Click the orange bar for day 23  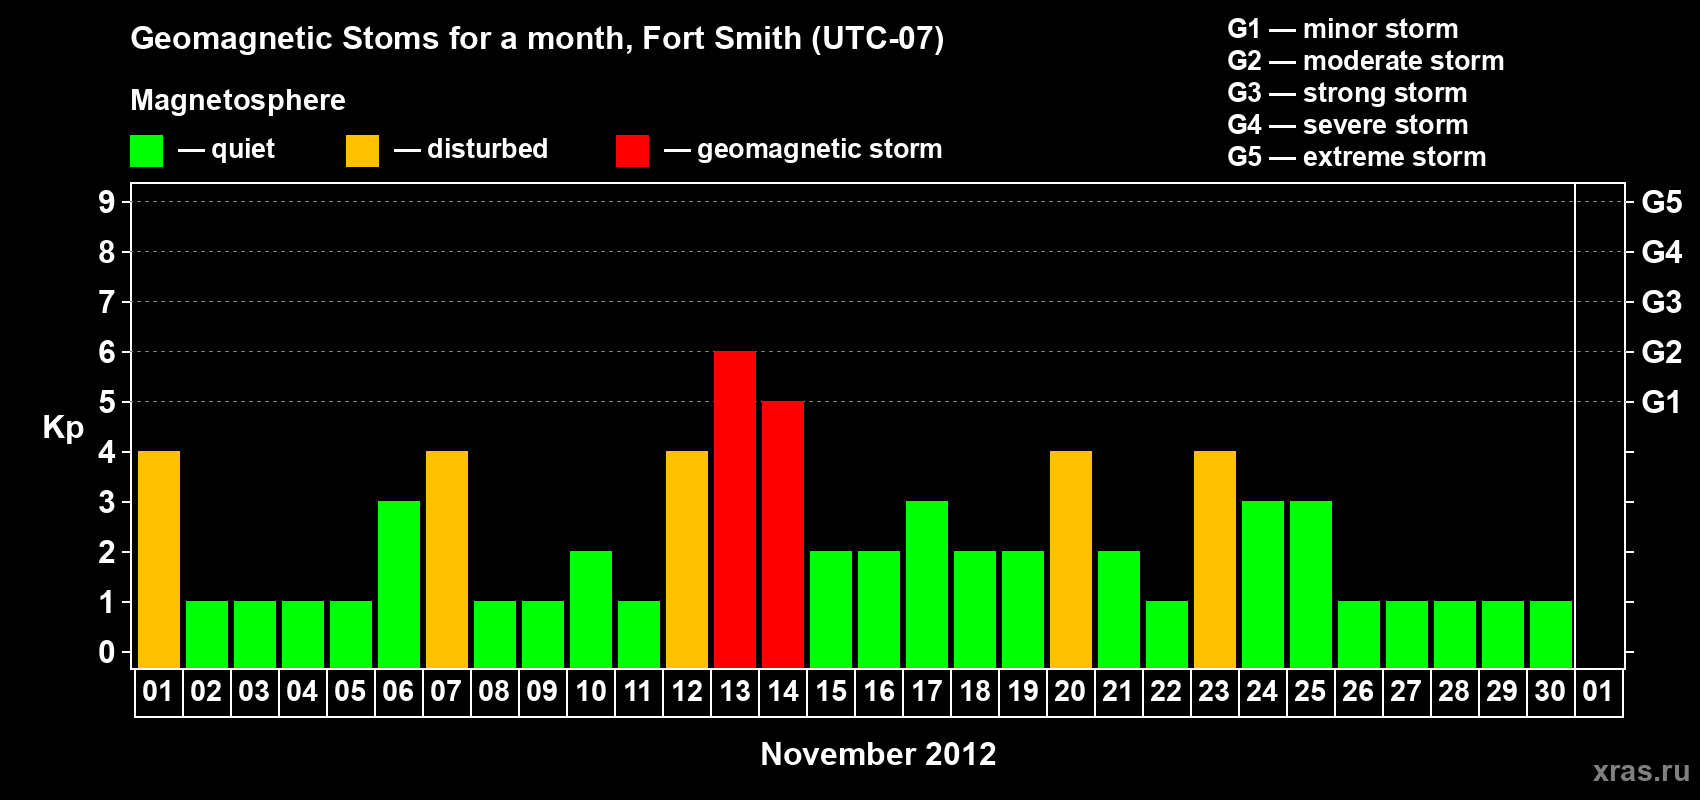(1215, 559)
